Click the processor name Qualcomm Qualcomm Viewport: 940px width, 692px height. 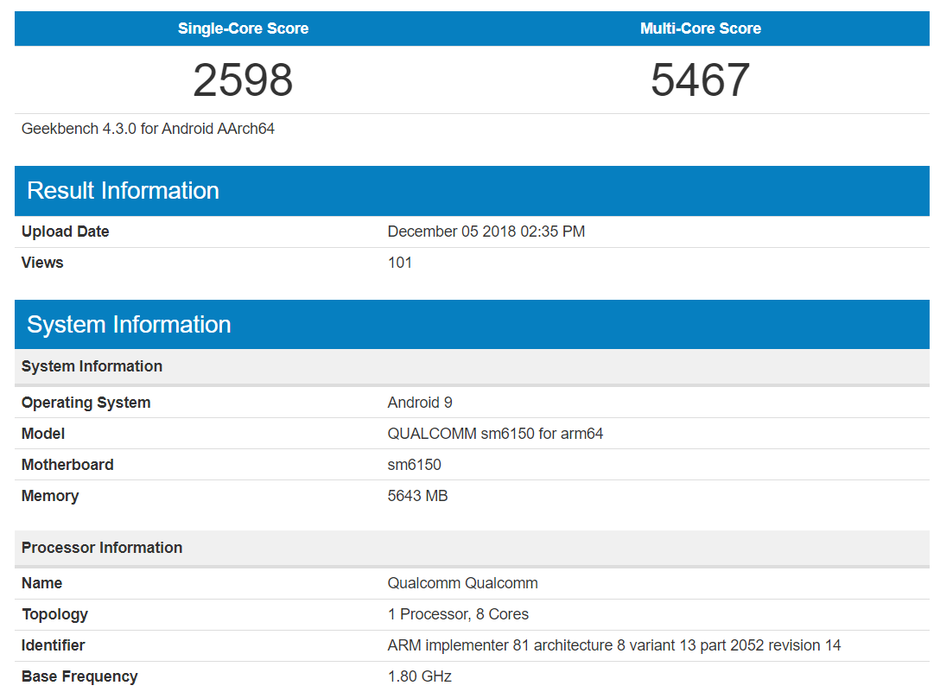tap(463, 583)
